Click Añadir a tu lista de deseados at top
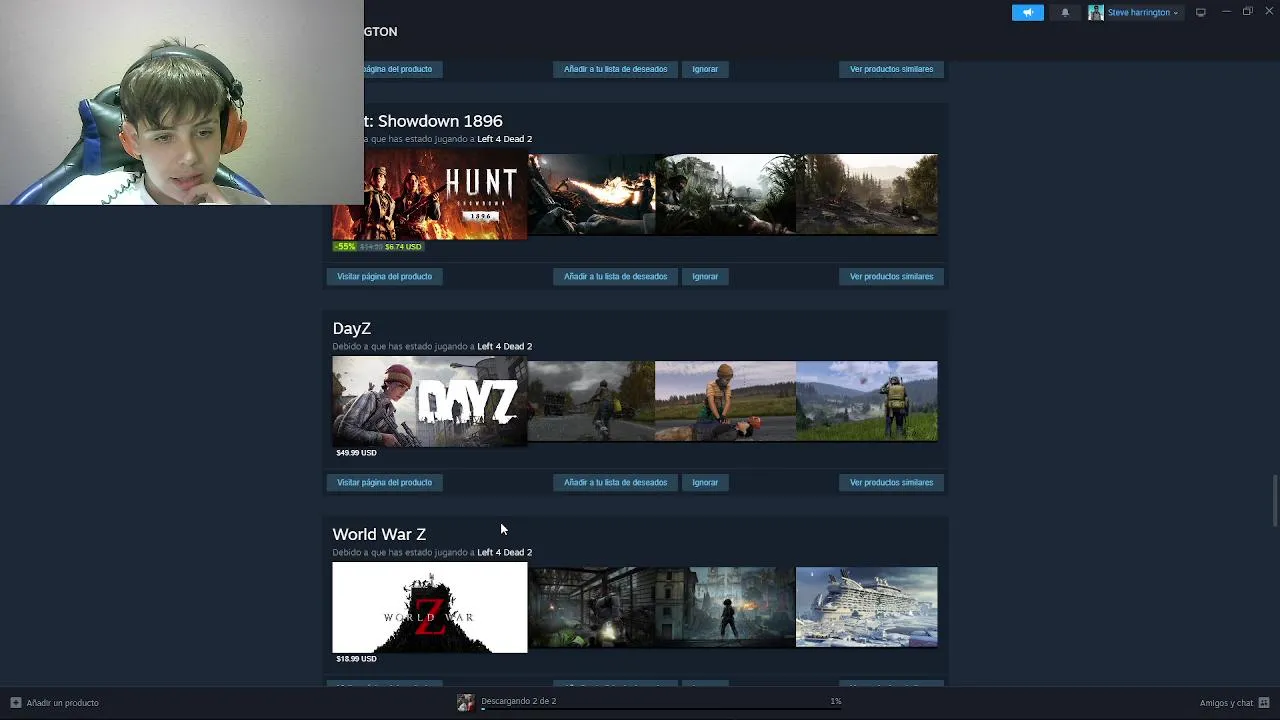Image resolution: width=1280 pixels, height=720 pixels. [615, 69]
